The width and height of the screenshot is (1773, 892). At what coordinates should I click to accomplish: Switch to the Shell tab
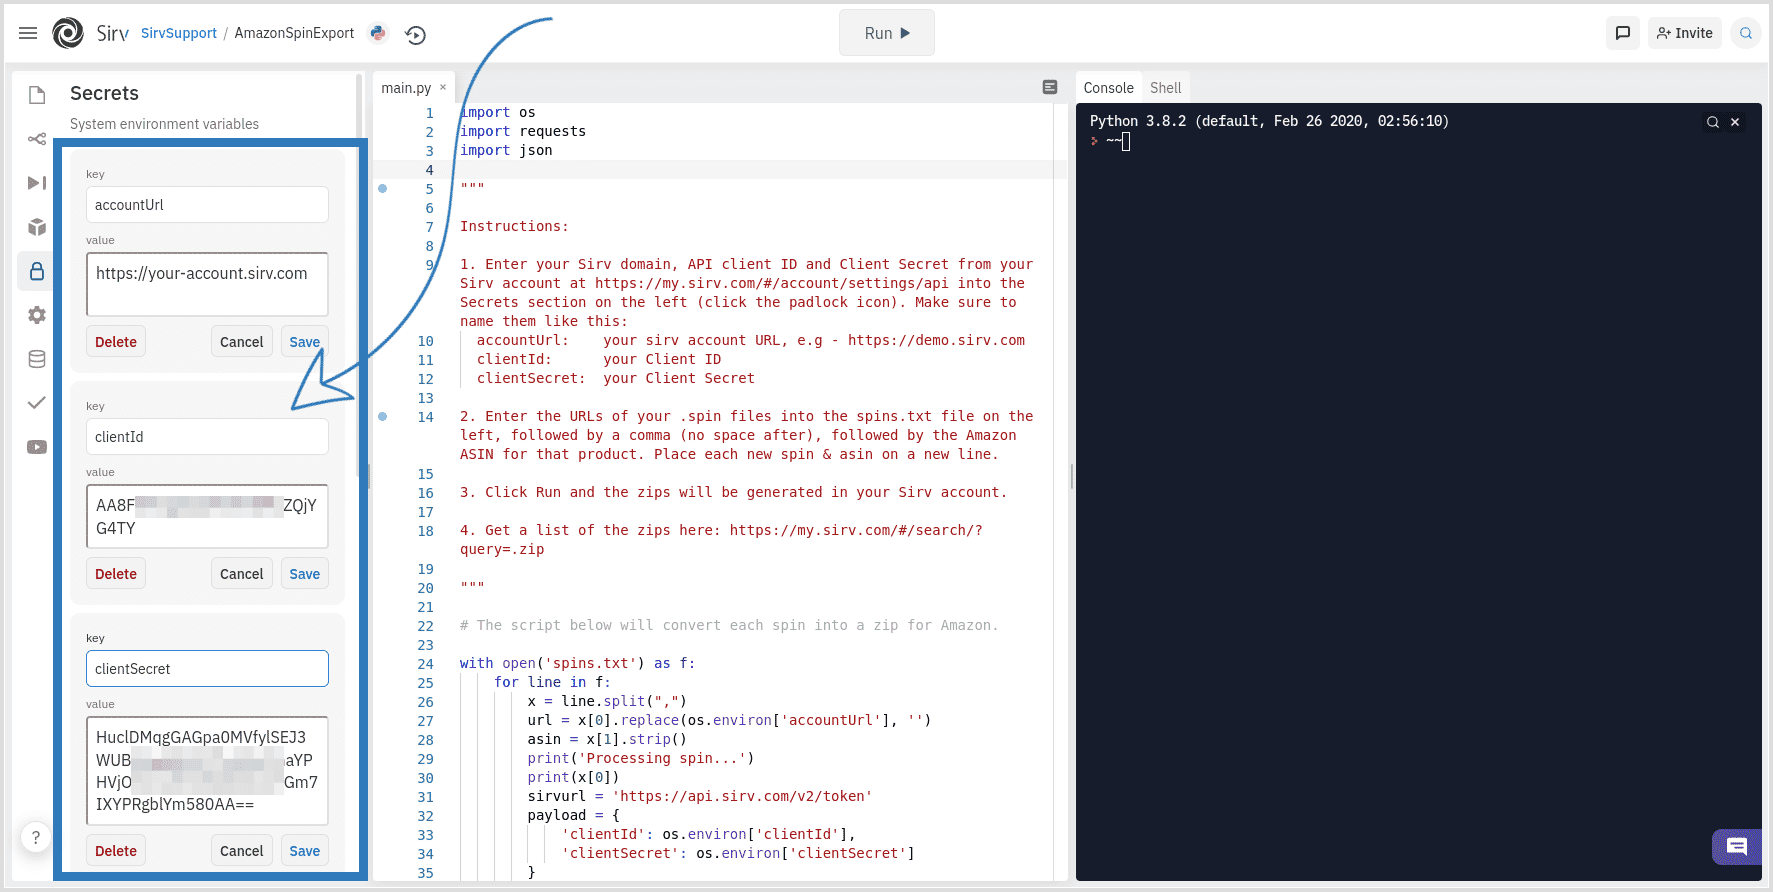tap(1165, 88)
